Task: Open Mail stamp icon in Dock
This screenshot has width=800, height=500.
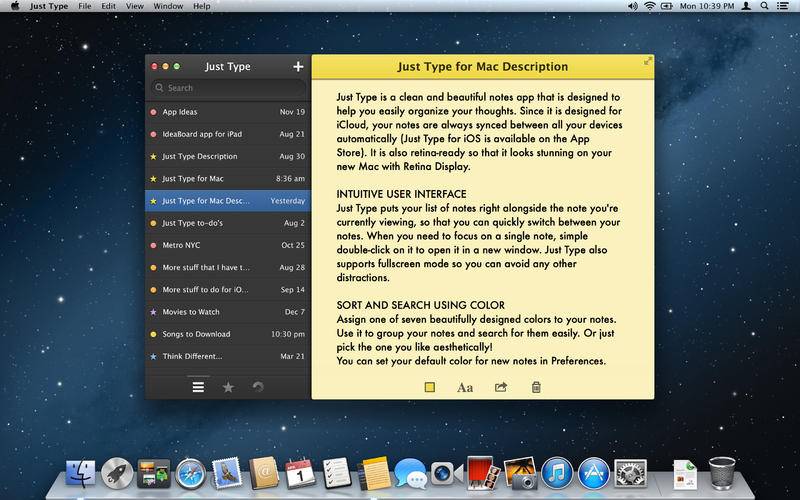Action: [x=227, y=473]
